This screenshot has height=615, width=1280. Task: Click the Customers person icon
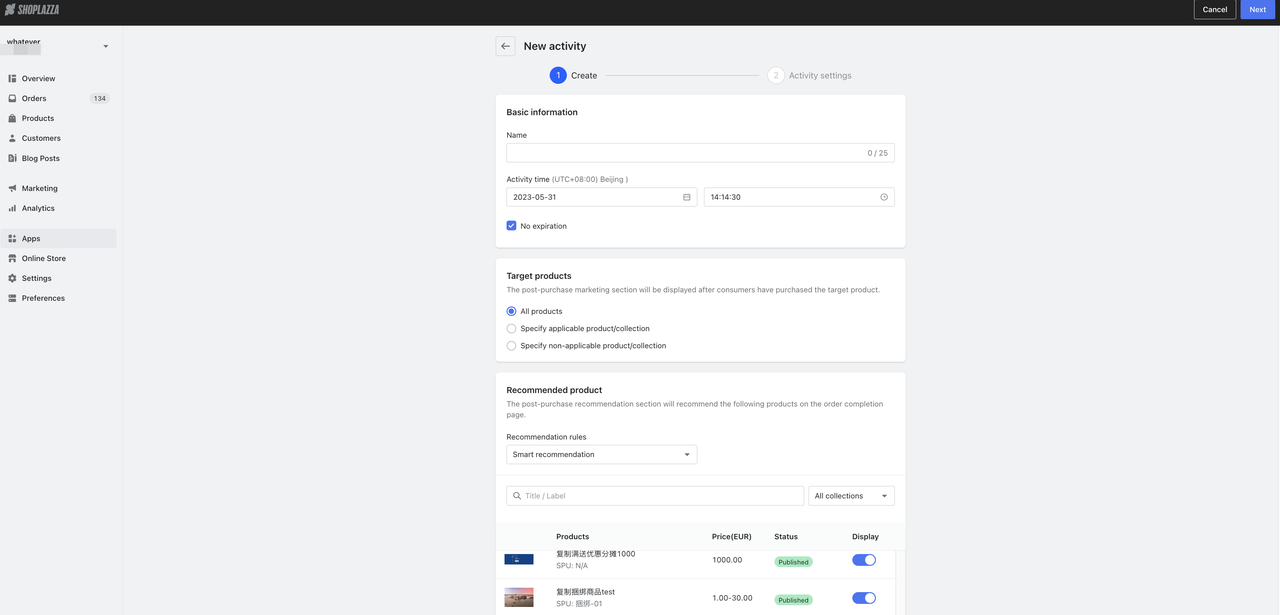pyautogui.click(x=12, y=138)
